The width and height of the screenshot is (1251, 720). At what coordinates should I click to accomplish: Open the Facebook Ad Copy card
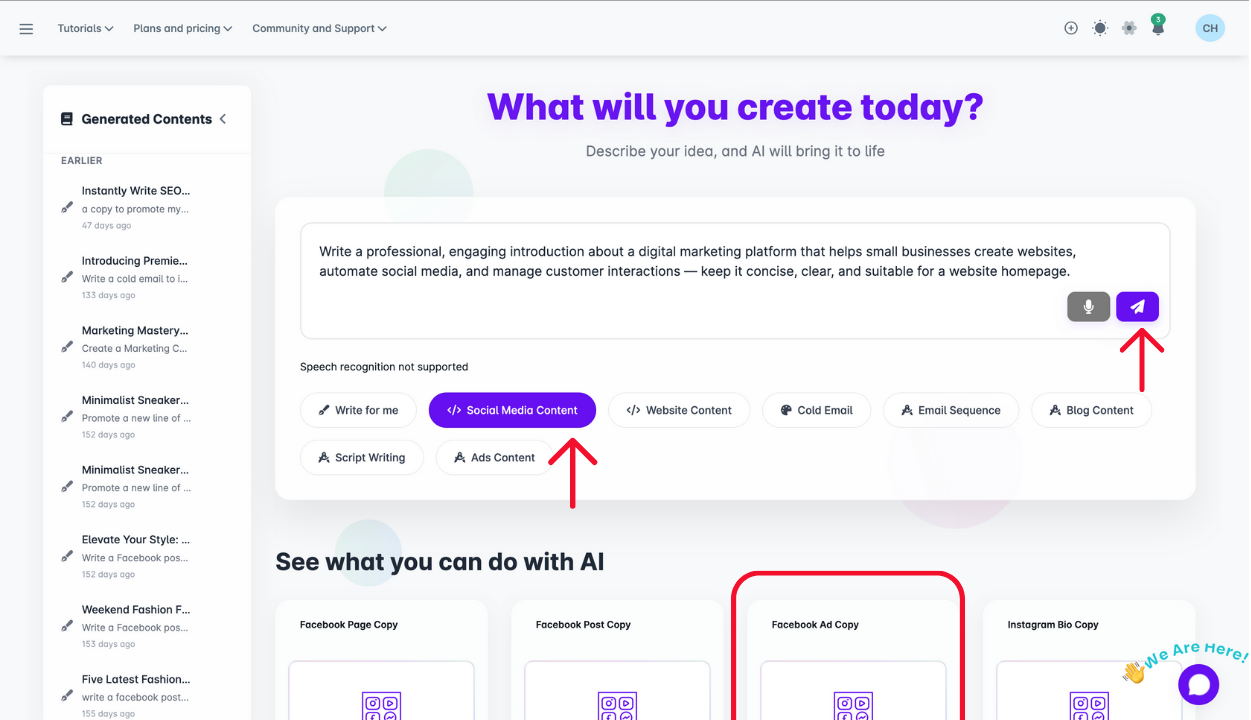847,650
